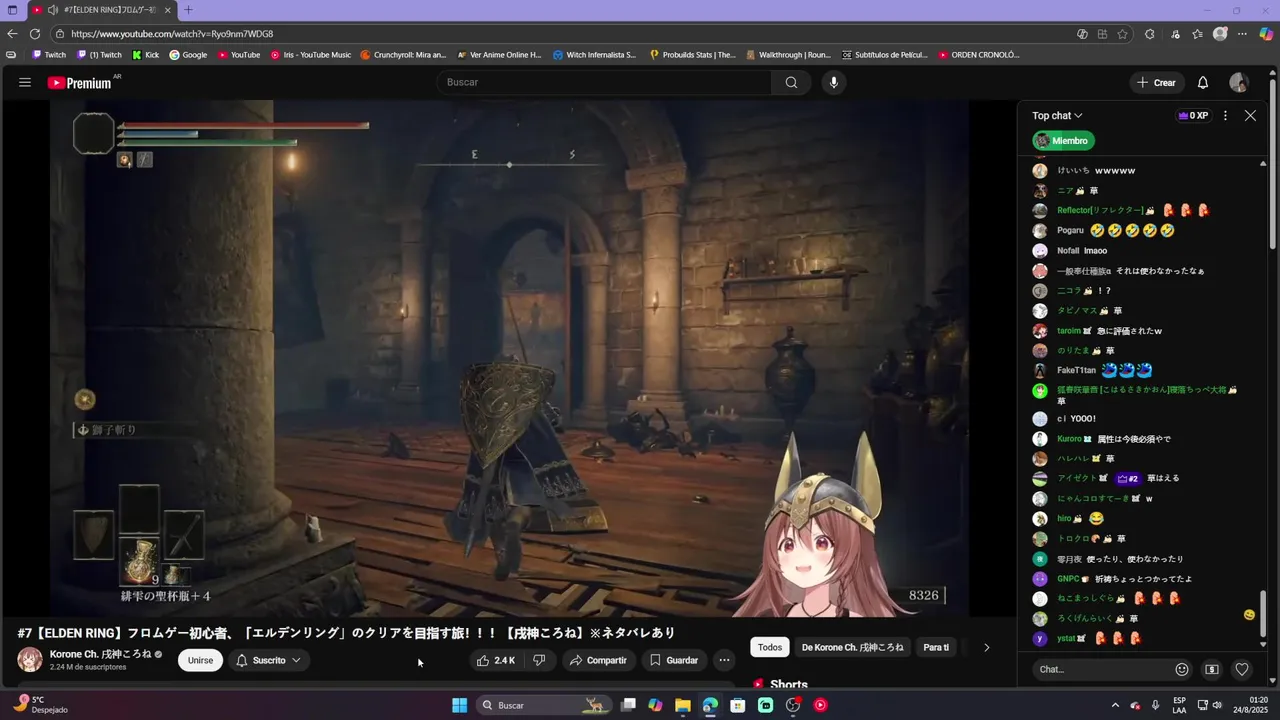Open live chat three-dot options menu
Viewport: 1280px width, 720px height.
point(1225,115)
